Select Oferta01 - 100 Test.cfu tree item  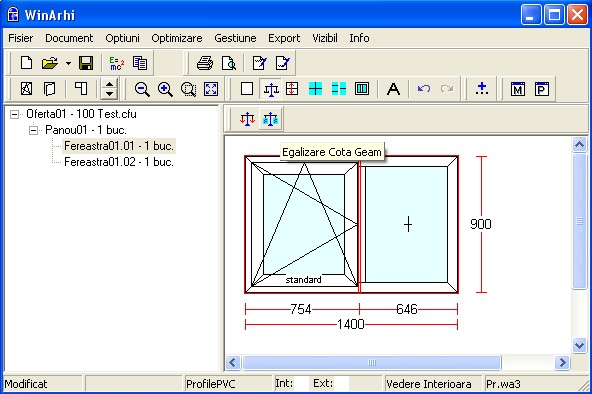81,114
